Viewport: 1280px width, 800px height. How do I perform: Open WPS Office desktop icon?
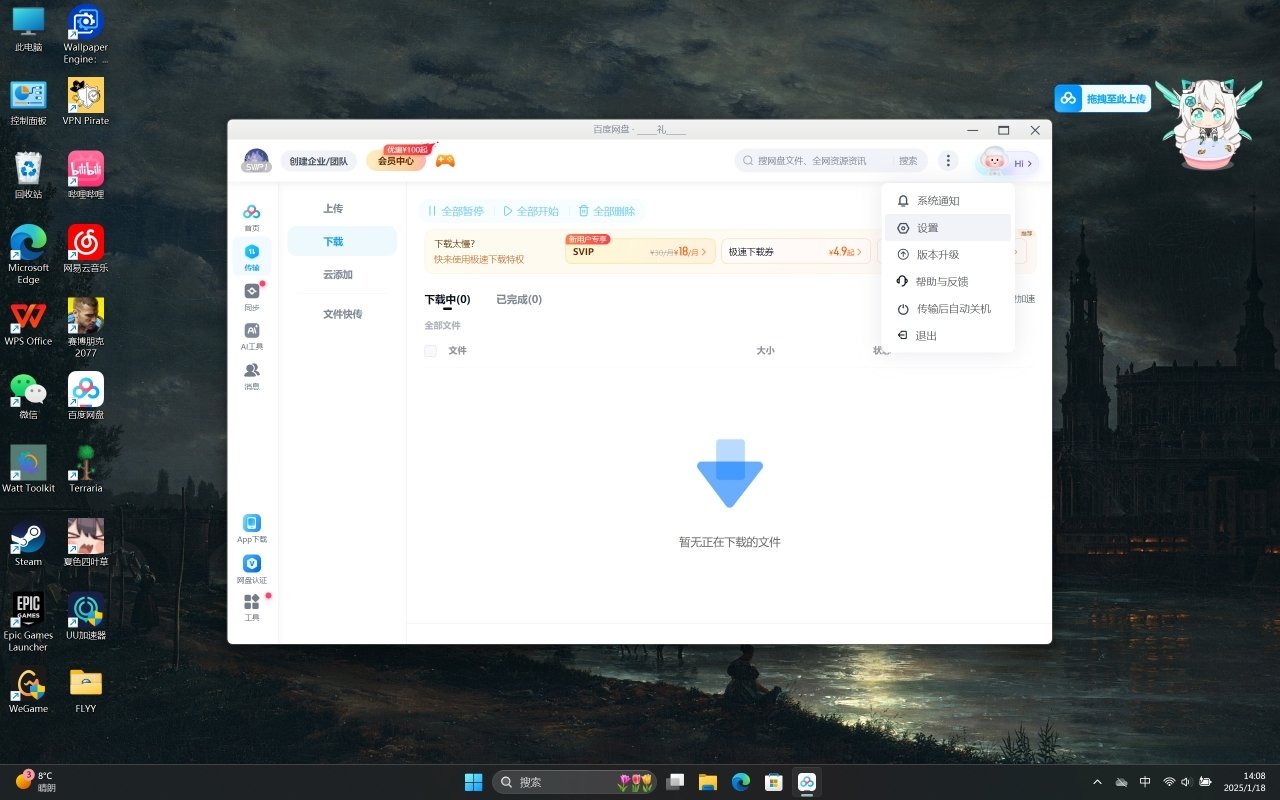28,322
